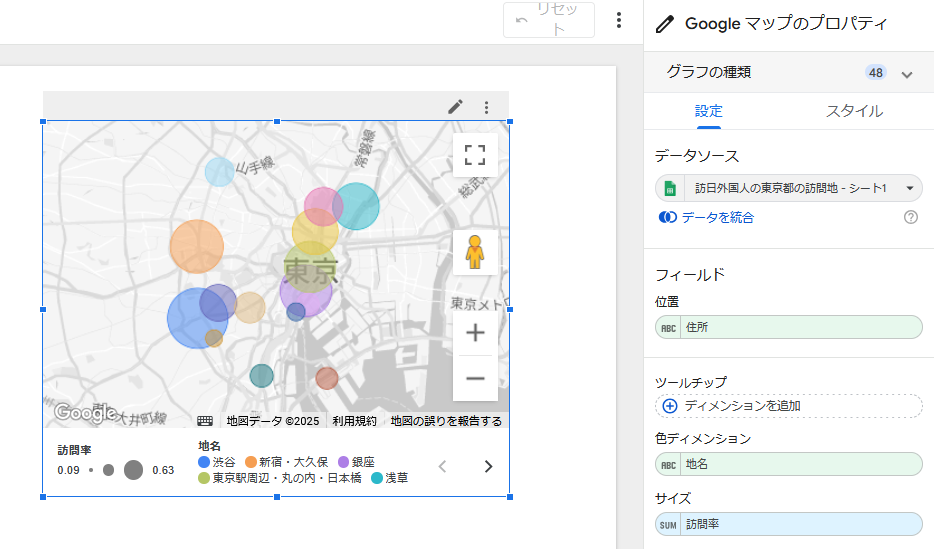Click the 住所 location field chip
This screenshot has width=934, height=549.
[788, 327]
